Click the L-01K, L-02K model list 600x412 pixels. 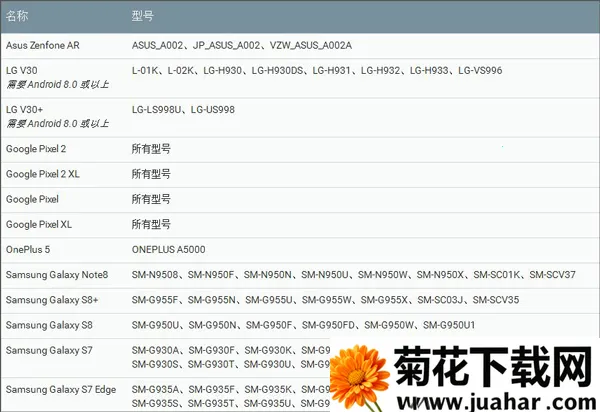(317, 70)
